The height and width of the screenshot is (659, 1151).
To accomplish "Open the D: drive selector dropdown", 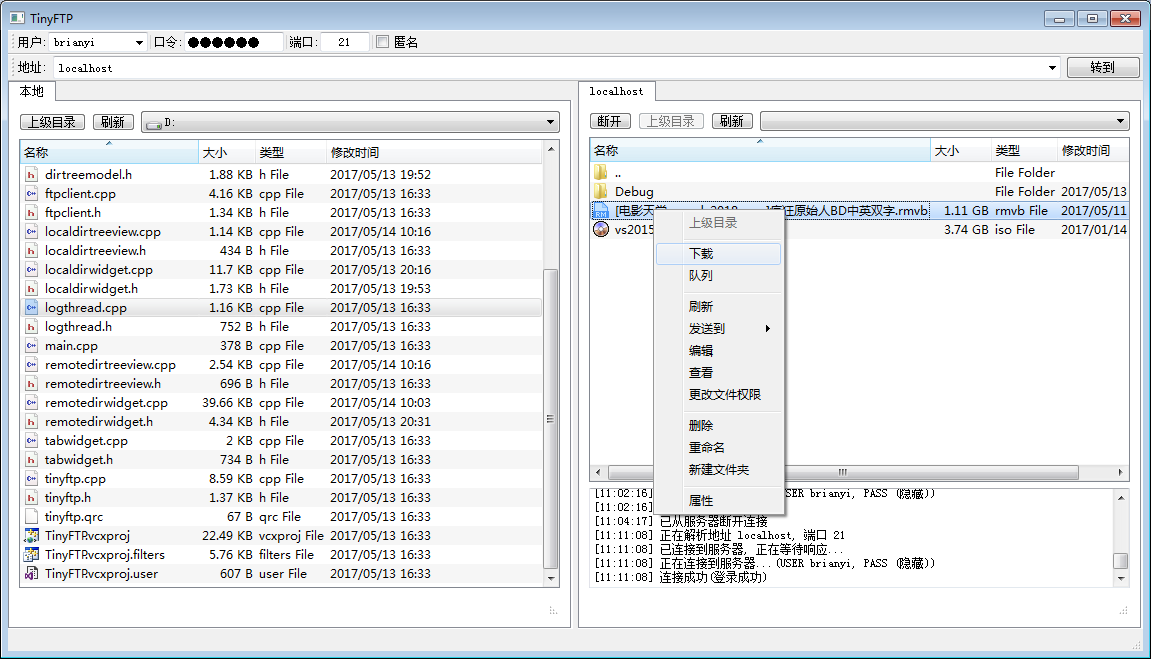I will coord(550,121).
